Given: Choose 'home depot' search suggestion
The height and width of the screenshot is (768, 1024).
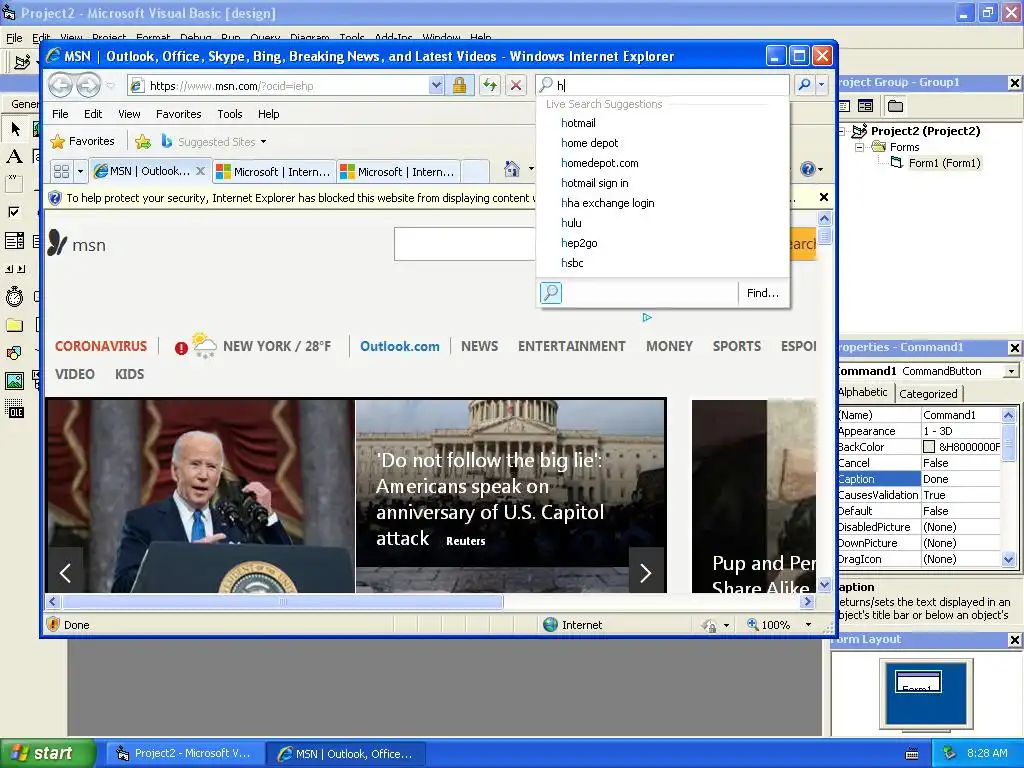Looking at the screenshot, I should pos(589,143).
